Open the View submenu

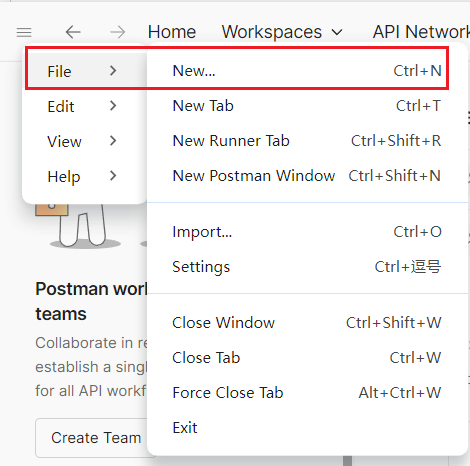pos(84,141)
